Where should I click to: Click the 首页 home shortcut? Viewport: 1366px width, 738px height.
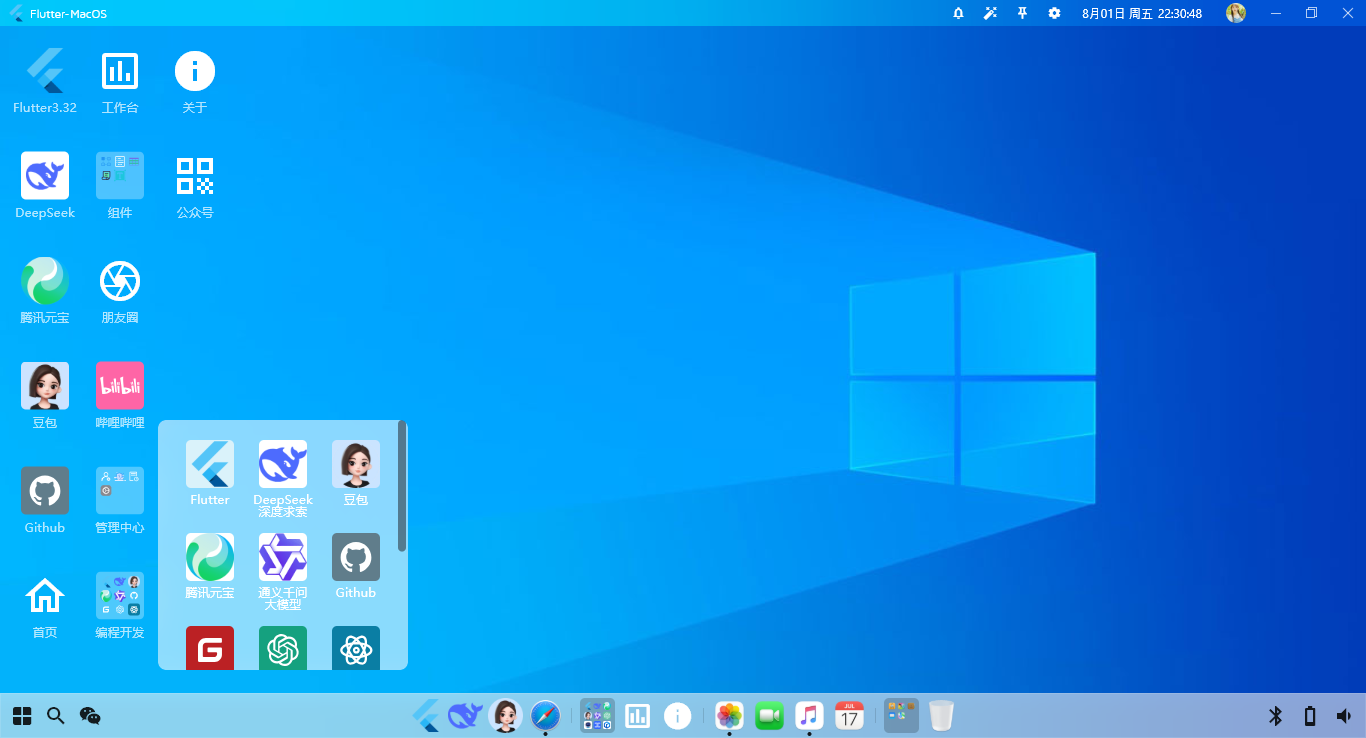pos(45,596)
